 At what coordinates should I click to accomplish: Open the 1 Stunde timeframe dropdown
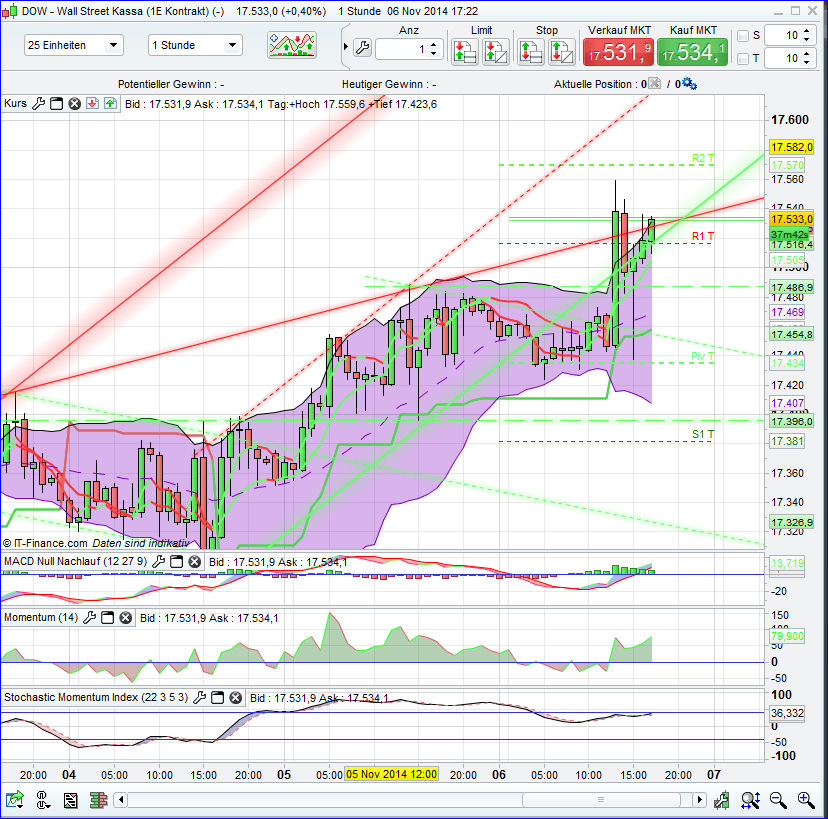click(x=195, y=44)
